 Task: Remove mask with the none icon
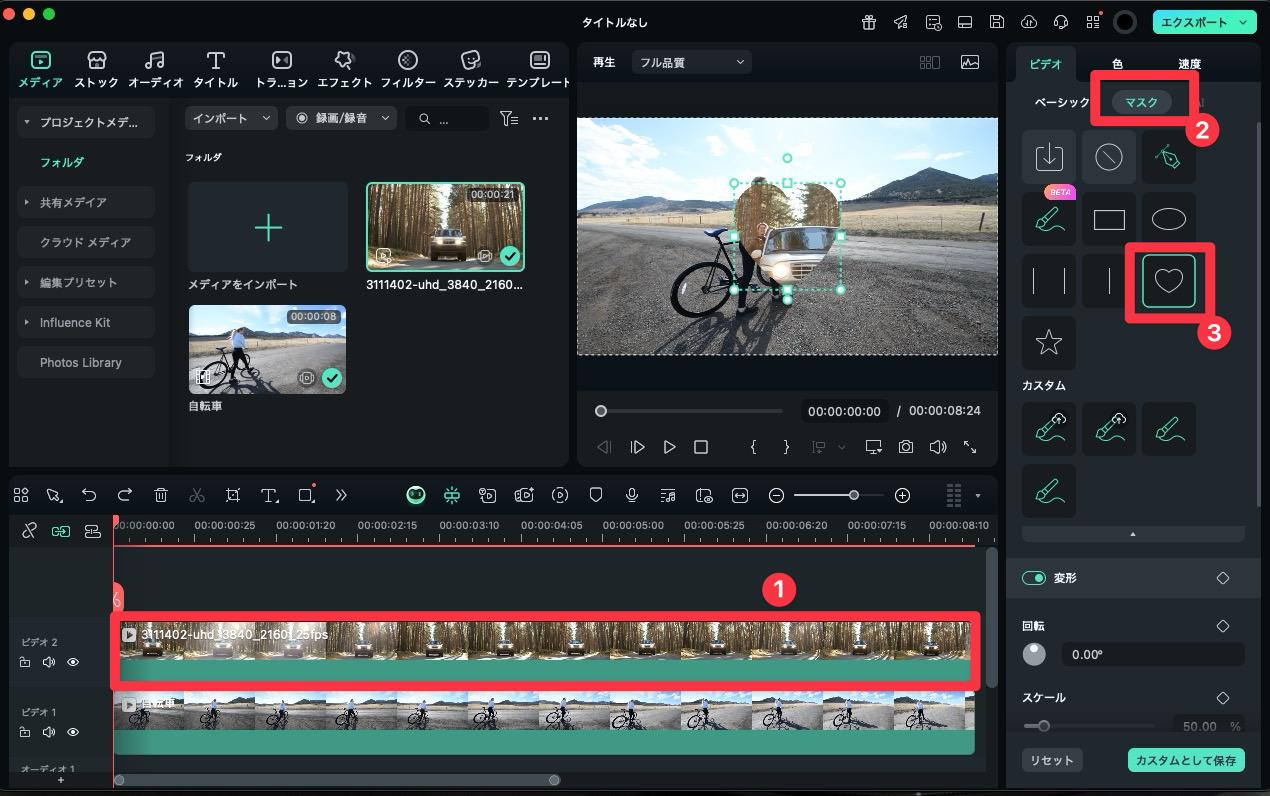[x=1108, y=157]
